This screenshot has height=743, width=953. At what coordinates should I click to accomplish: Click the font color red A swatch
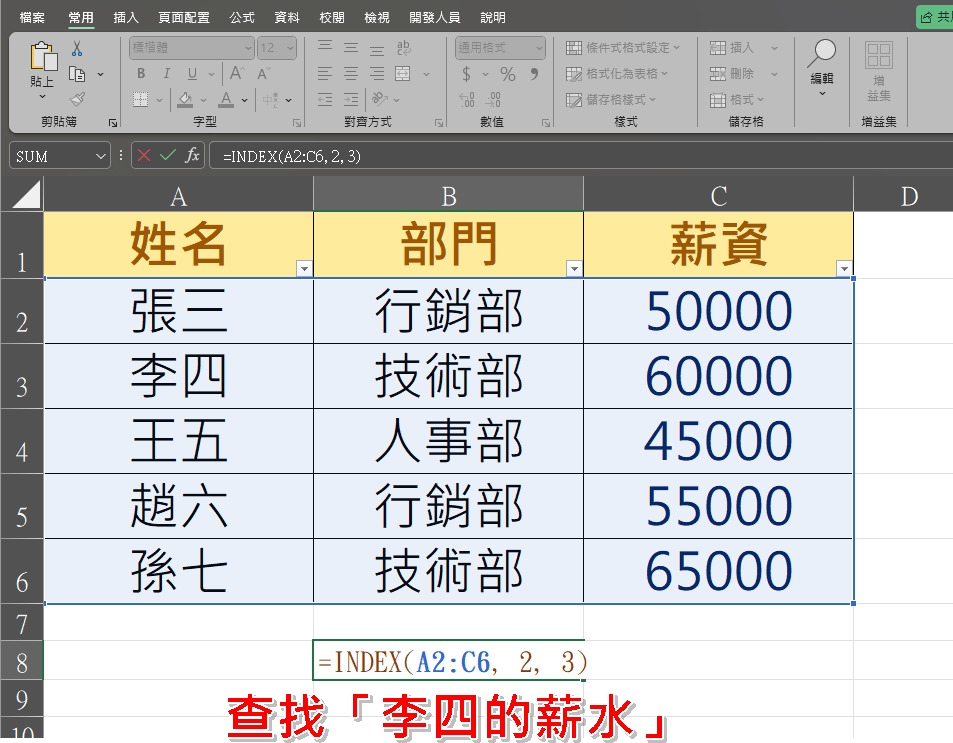226,99
